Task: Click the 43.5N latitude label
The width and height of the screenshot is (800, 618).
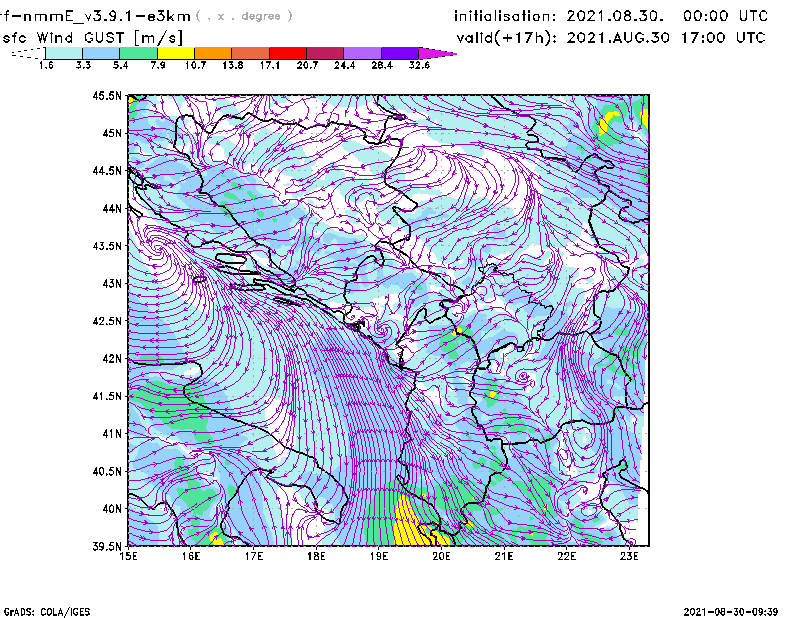Action: 107,246
